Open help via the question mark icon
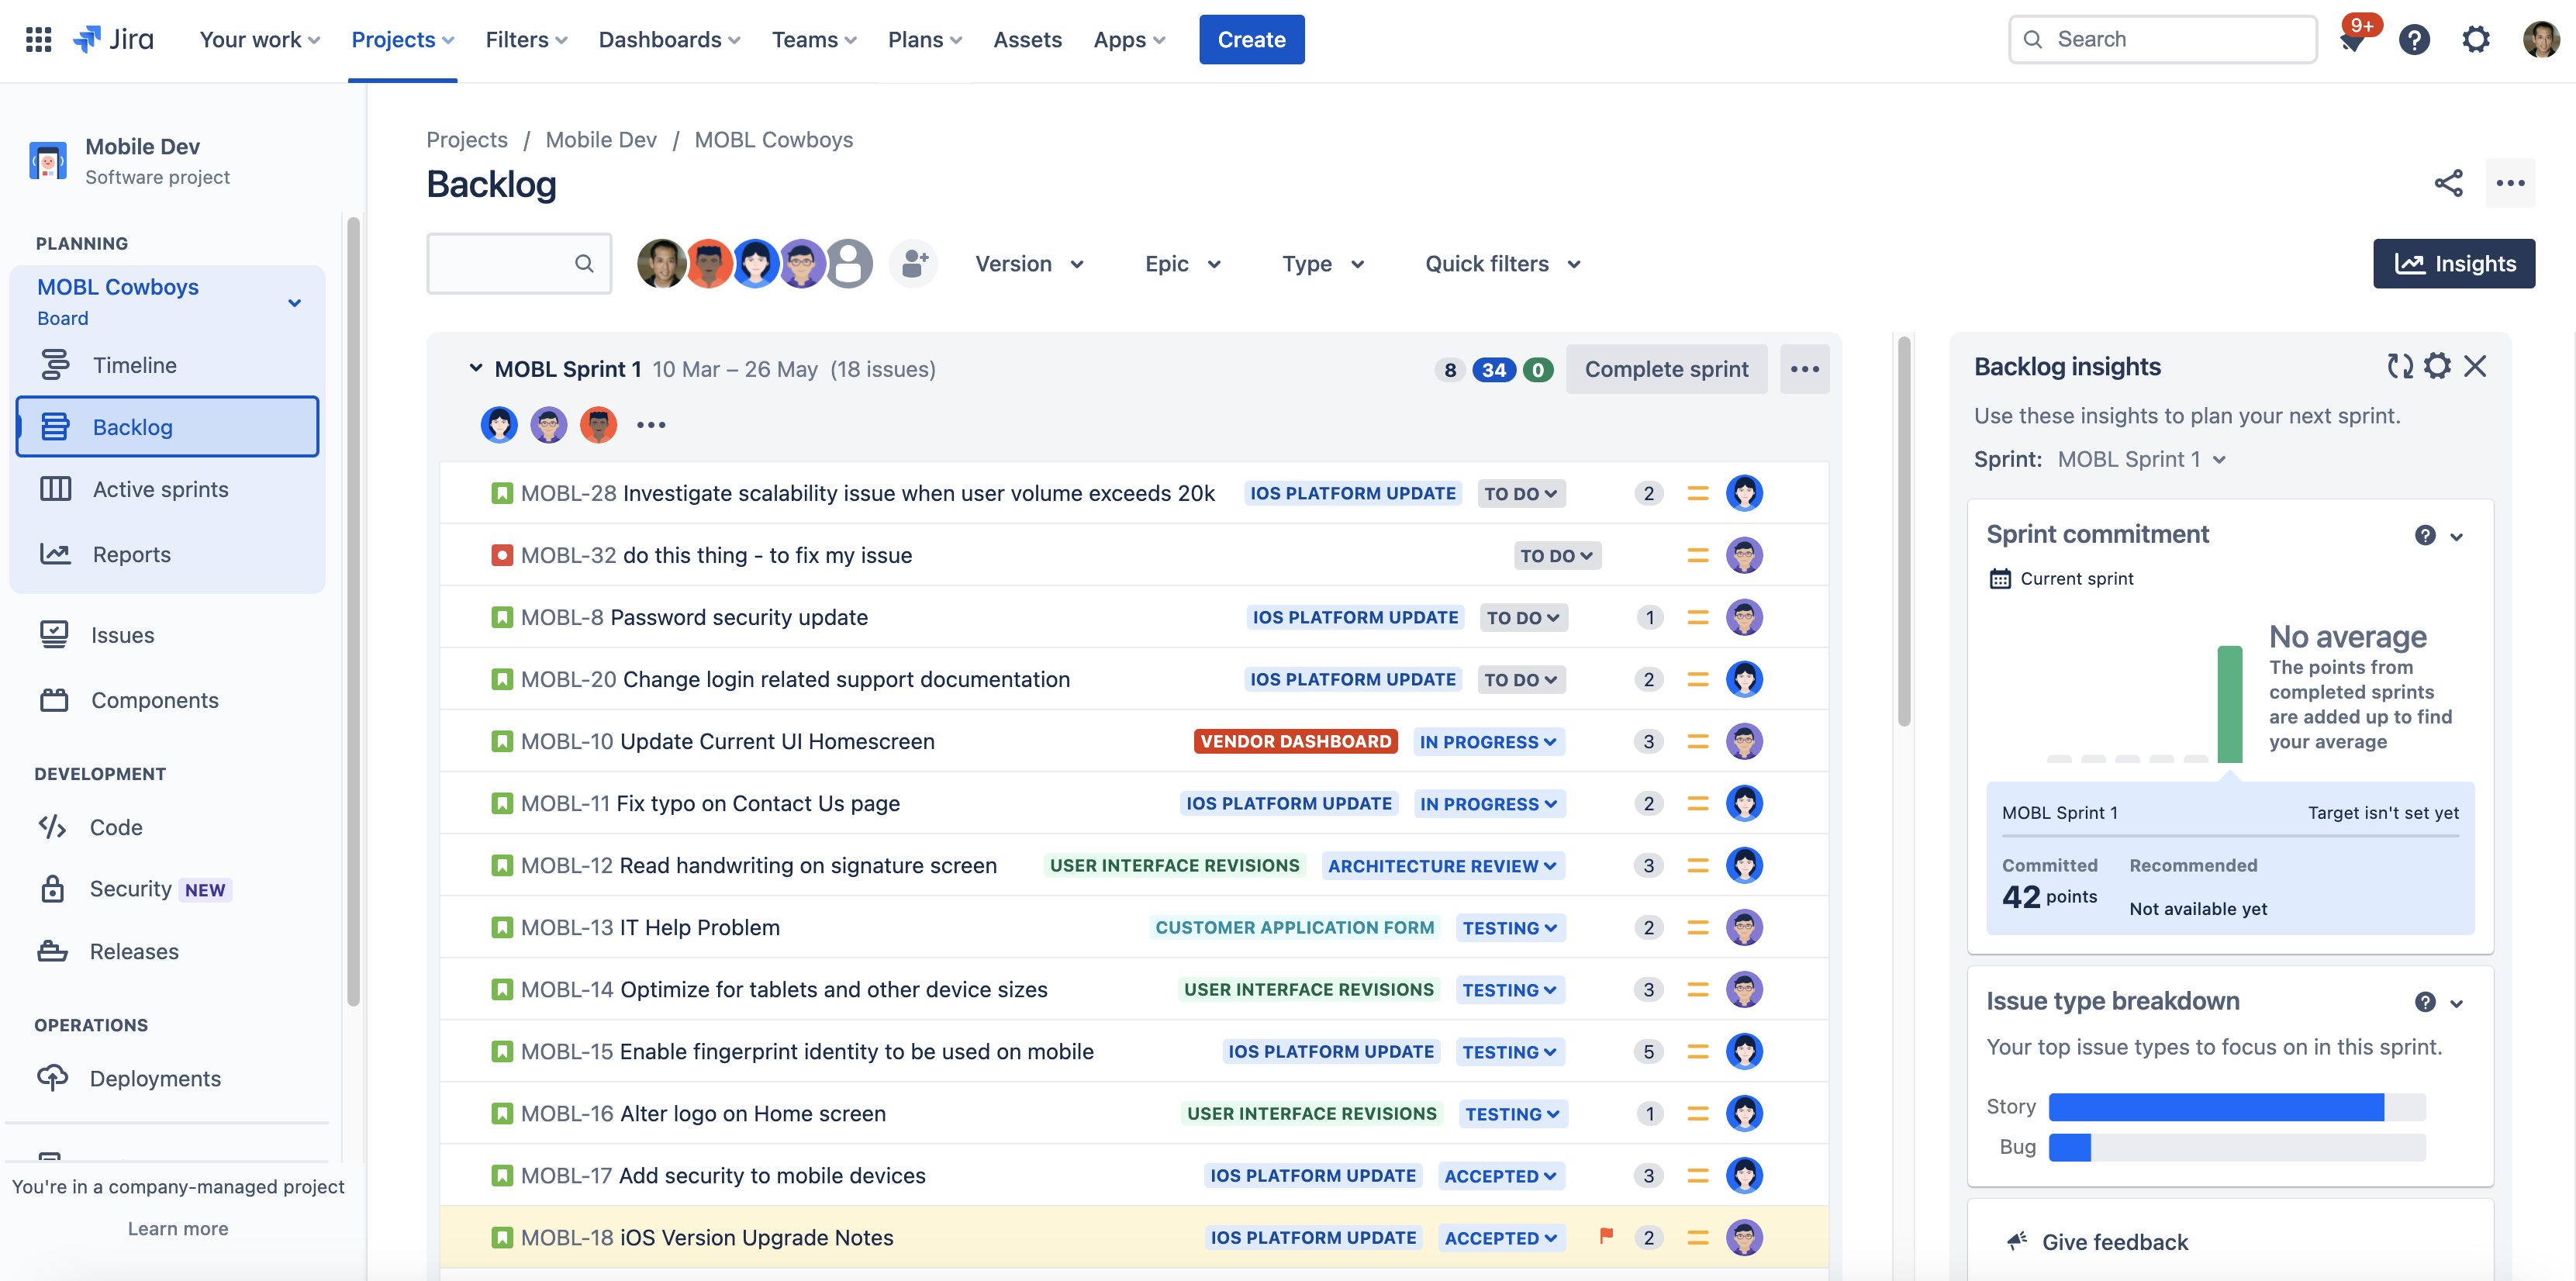 coord(2415,39)
